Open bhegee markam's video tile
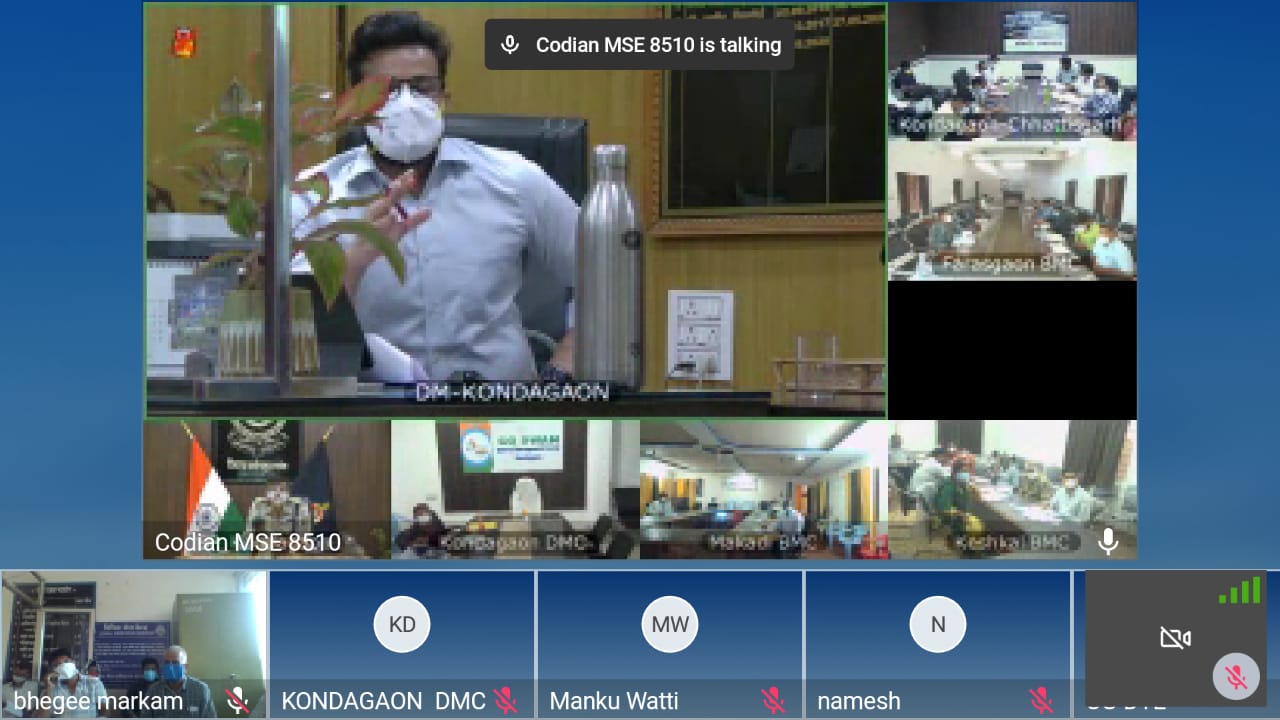Screen dimensions: 1280x720 click(134, 644)
